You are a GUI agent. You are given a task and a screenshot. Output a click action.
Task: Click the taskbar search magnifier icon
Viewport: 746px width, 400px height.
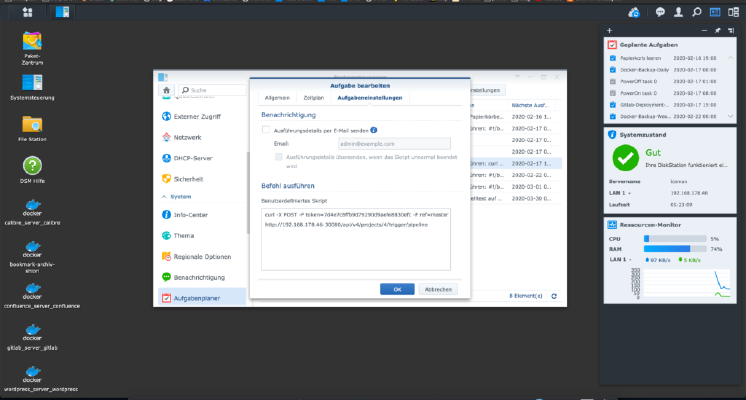pyautogui.click(x=697, y=12)
